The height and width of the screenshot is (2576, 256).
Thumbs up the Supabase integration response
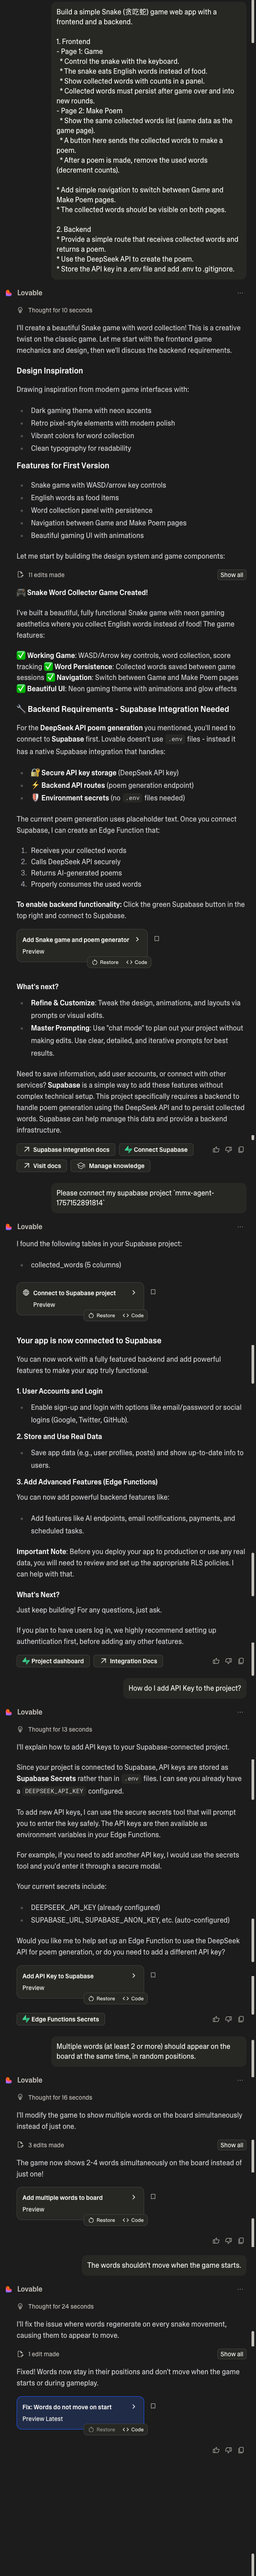coord(217,1149)
